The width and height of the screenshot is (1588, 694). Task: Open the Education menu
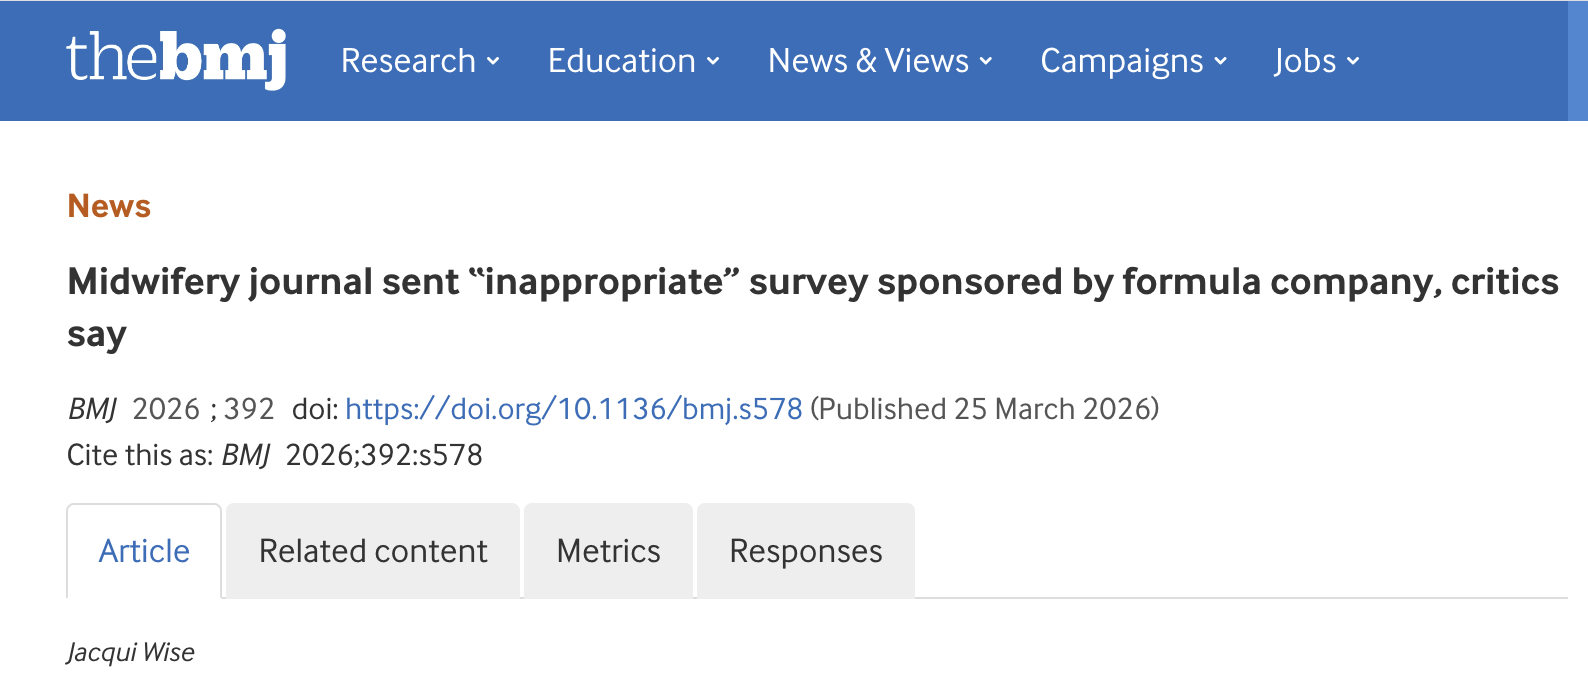(x=621, y=61)
